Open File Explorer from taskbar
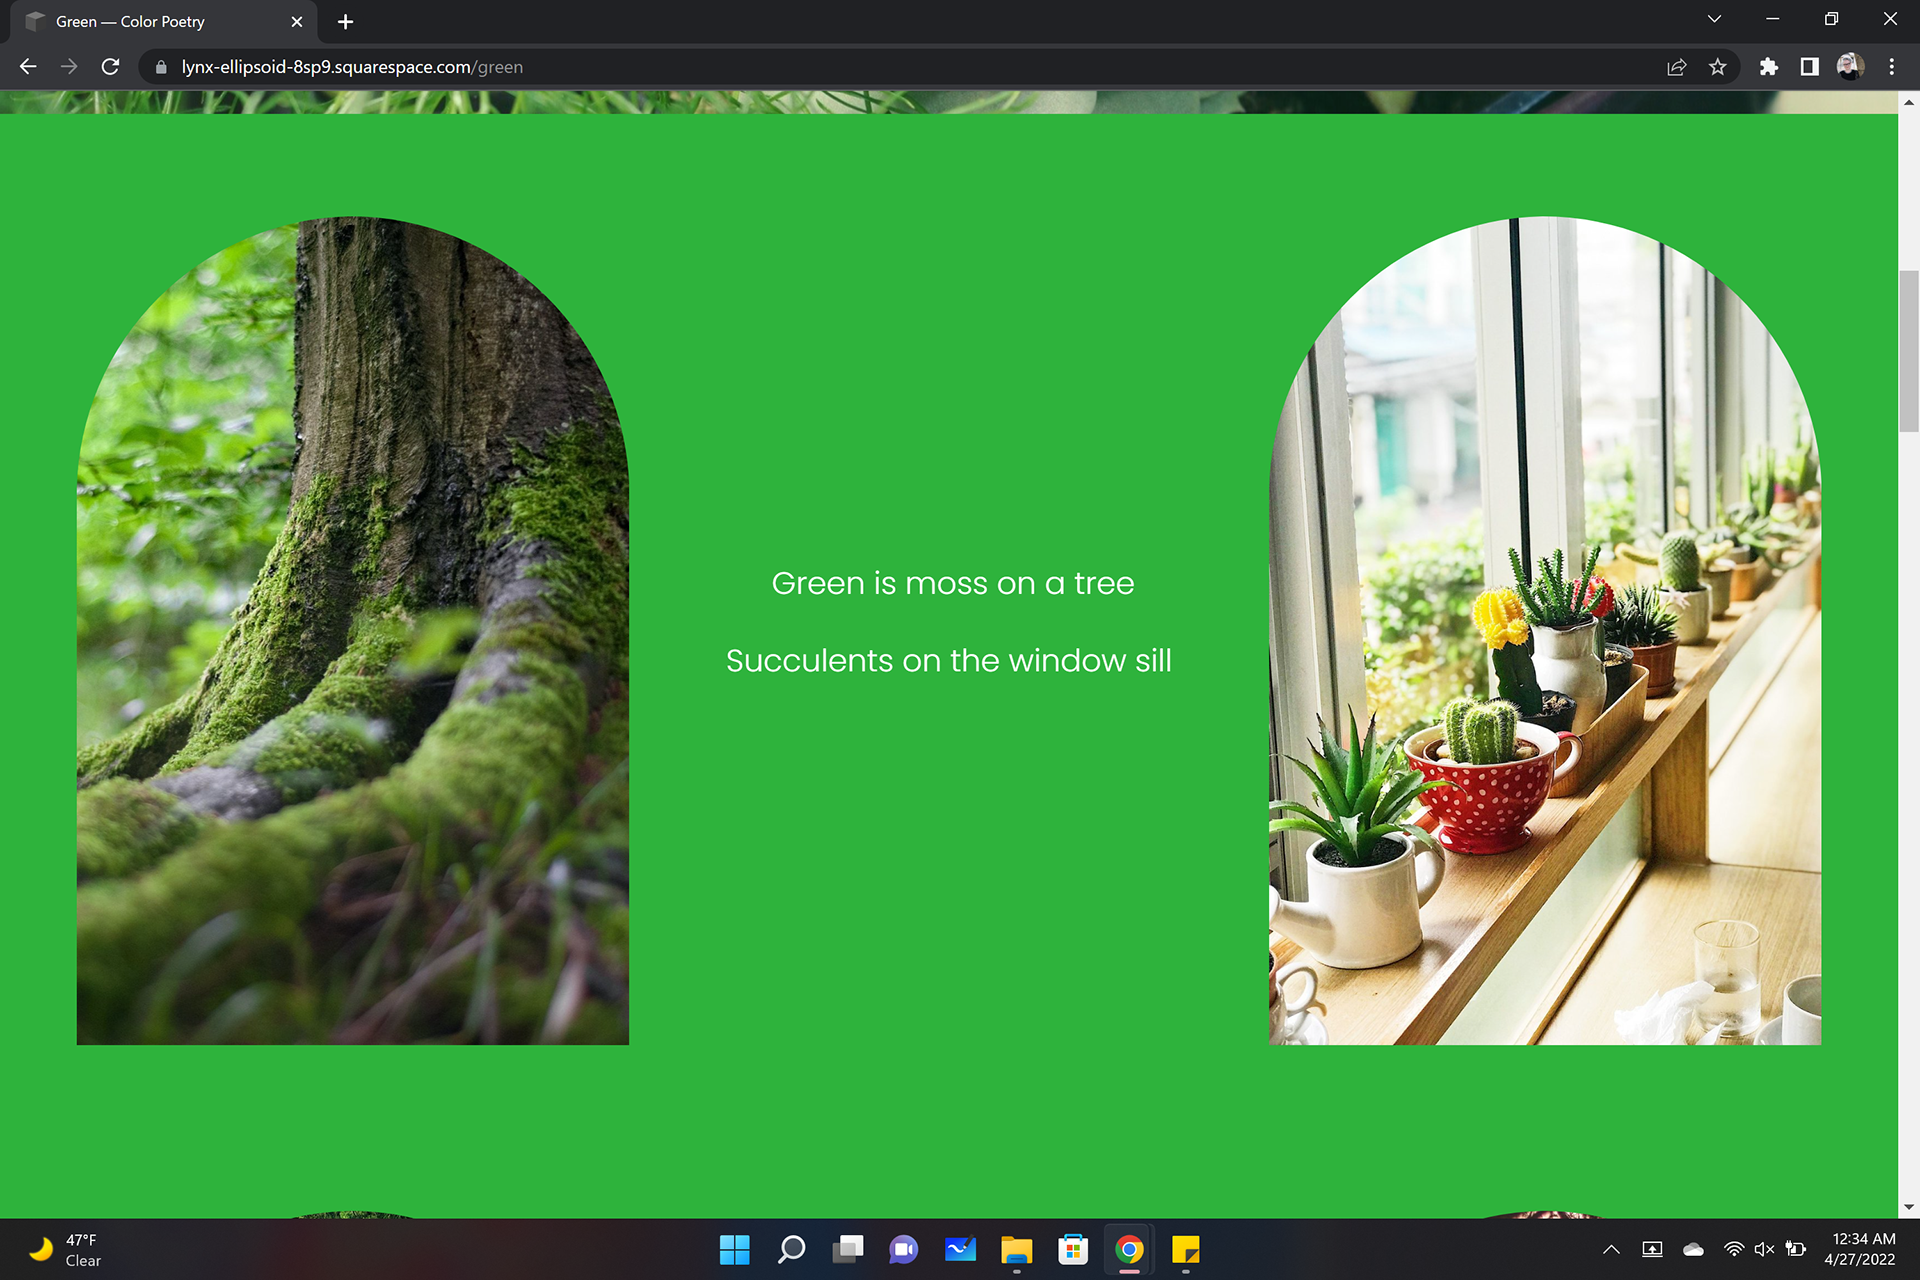The width and height of the screenshot is (1920, 1280). tap(1016, 1249)
